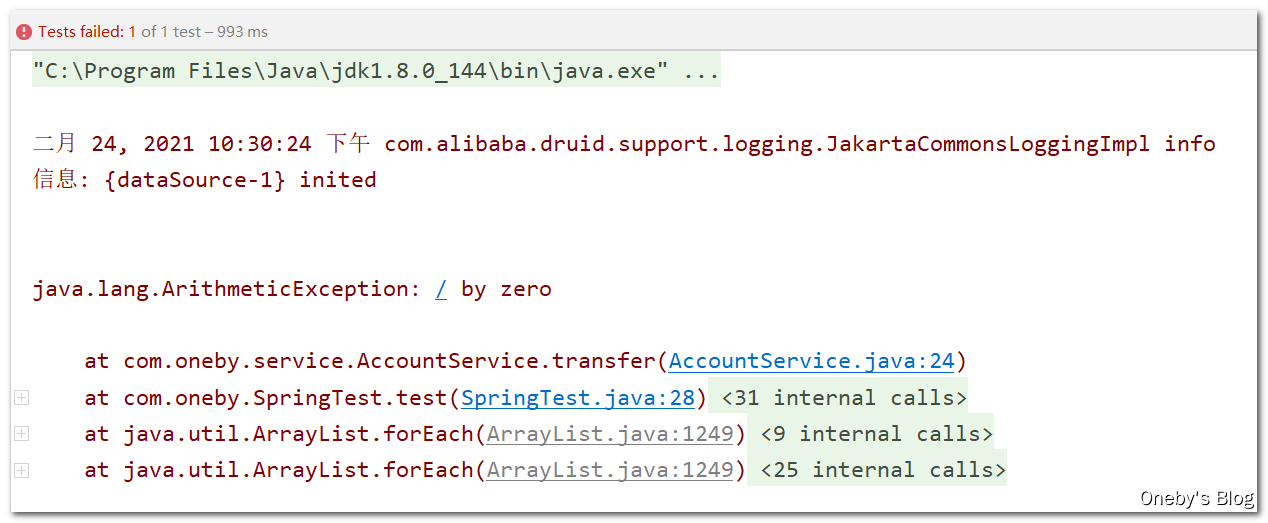Image resolution: width=1268 pixels, height=523 pixels.
Task: Unfold the <31 internal calls> region
Action: 844,397
